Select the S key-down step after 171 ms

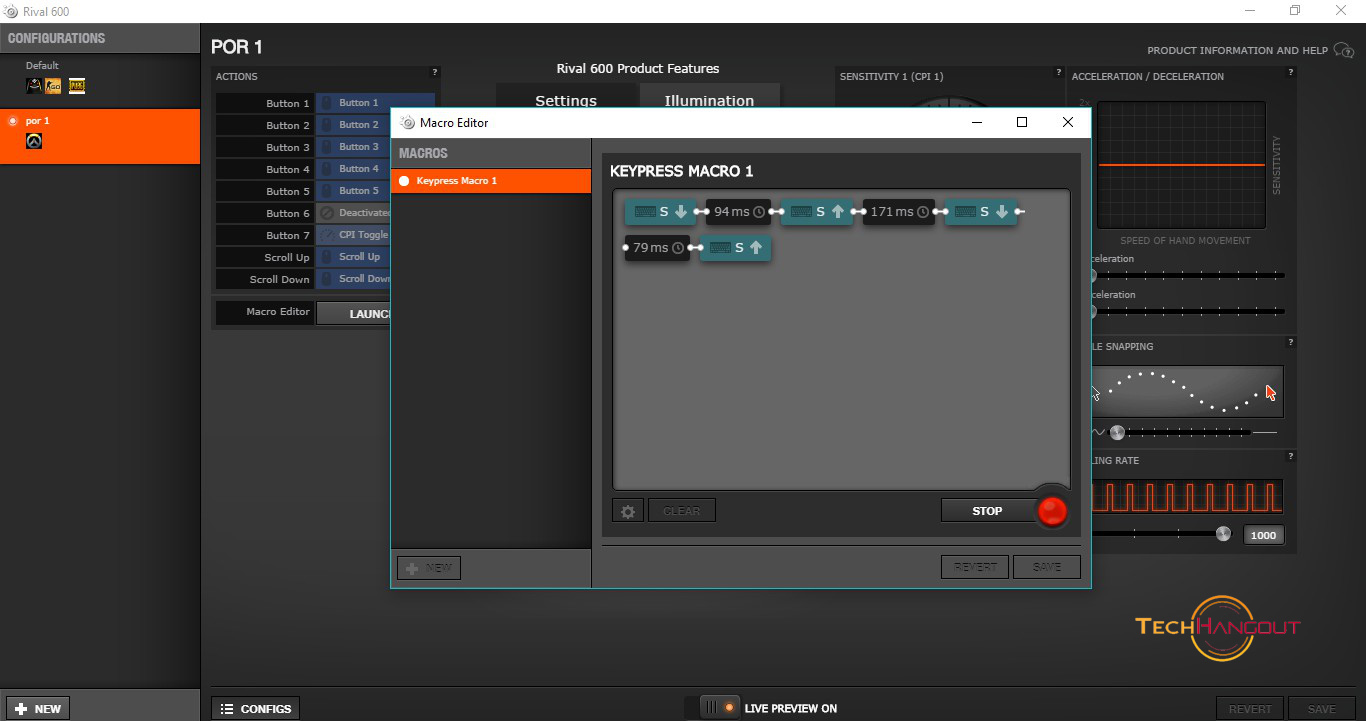click(981, 212)
